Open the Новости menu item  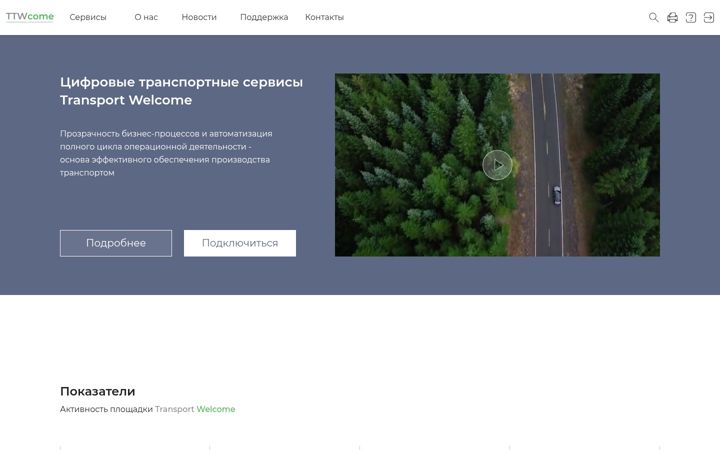pyautogui.click(x=199, y=17)
